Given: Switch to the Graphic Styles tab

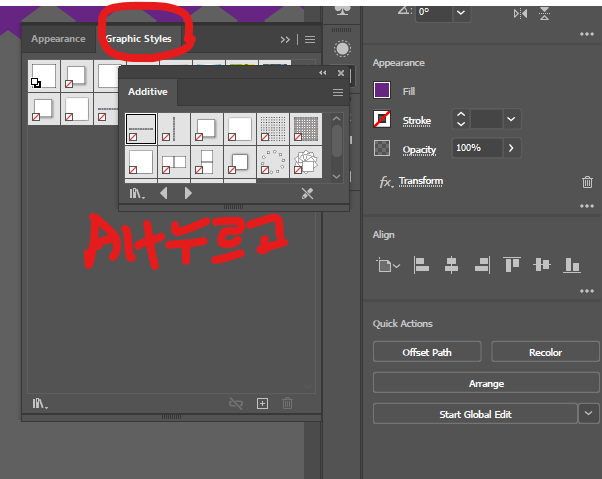Looking at the screenshot, I should pos(139,39).
